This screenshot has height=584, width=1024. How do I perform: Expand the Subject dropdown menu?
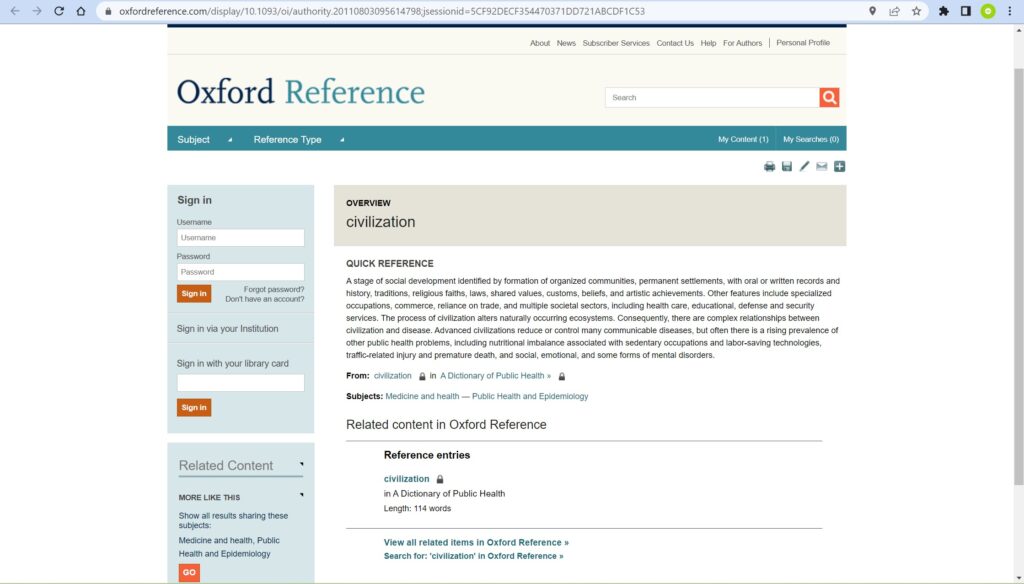pos(204,139)
